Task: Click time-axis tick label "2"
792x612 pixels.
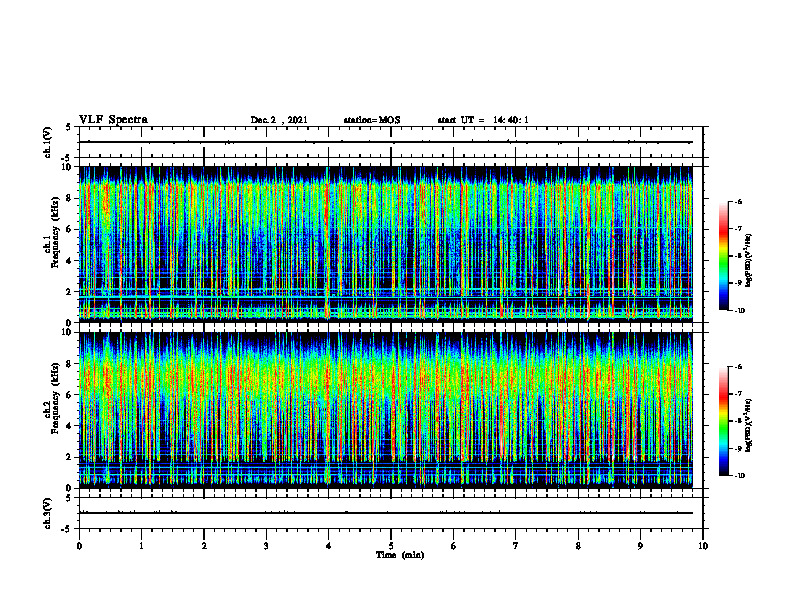Action: point(204,546)
